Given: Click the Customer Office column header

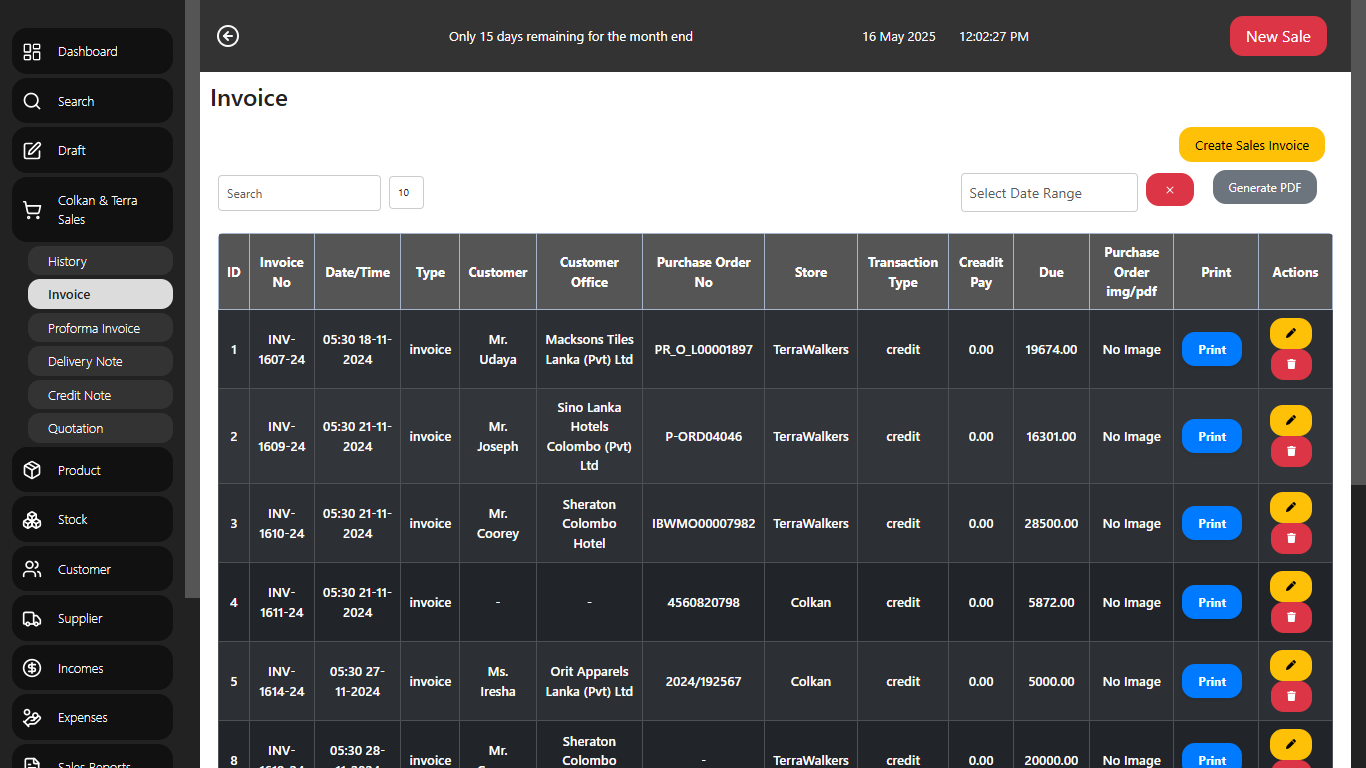Looking at the screenshot, I should pyautogui.click(x=590, y=272).
